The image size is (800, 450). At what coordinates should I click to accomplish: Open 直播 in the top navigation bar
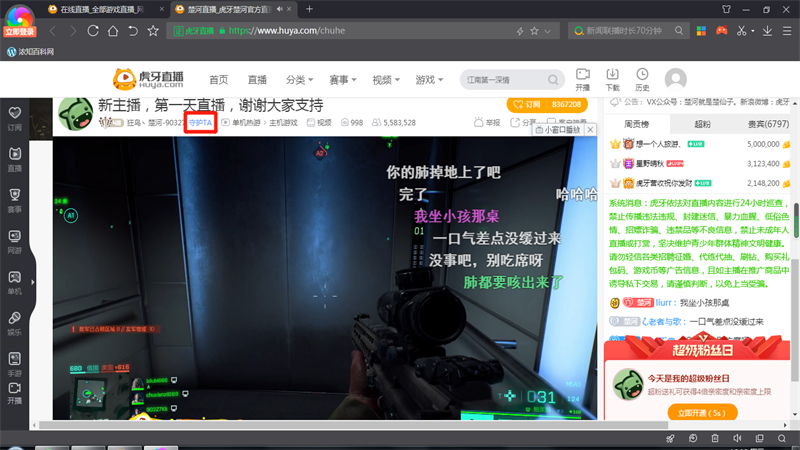257,80
